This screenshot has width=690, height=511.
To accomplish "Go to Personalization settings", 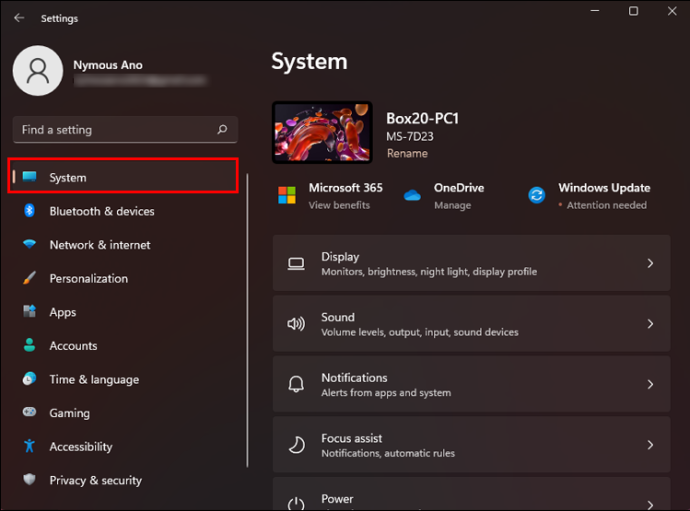I will (123, 278).
